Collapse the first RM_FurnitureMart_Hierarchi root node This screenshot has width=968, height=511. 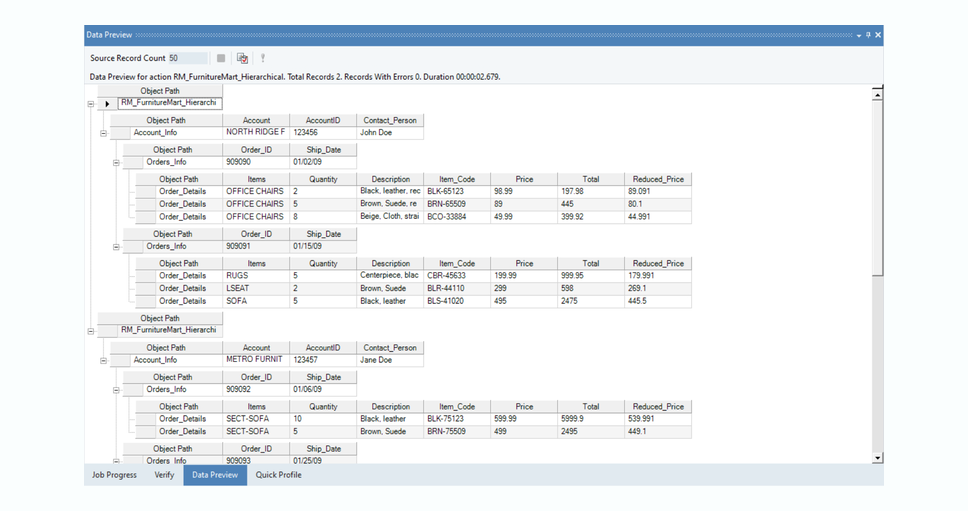(91, 104)
